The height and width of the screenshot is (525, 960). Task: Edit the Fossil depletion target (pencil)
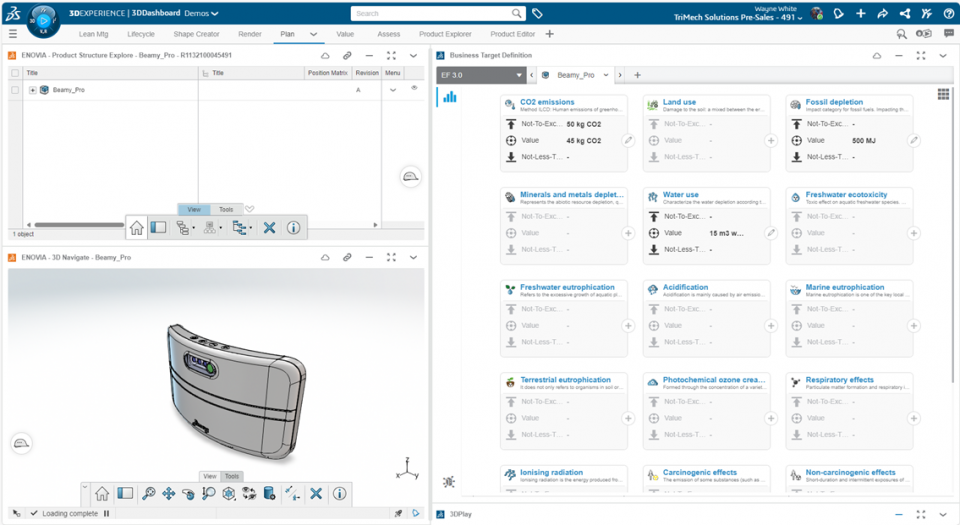(x=913, y=140)
